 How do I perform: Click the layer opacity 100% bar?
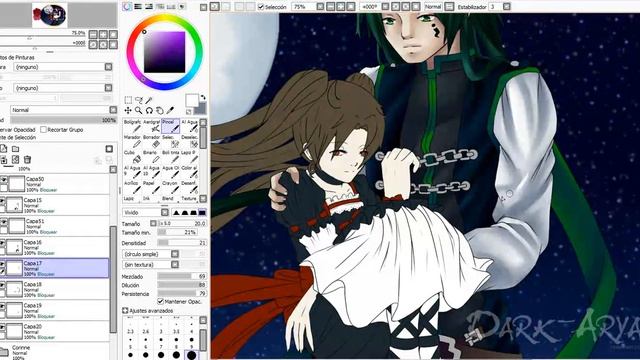pyautogui.click(x=63, y=120)
